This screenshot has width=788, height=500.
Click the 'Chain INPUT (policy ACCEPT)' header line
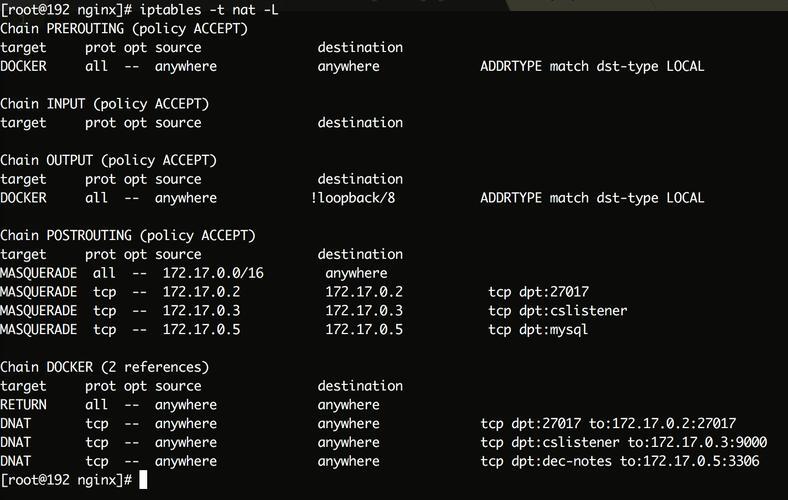(x=105, y=104)
